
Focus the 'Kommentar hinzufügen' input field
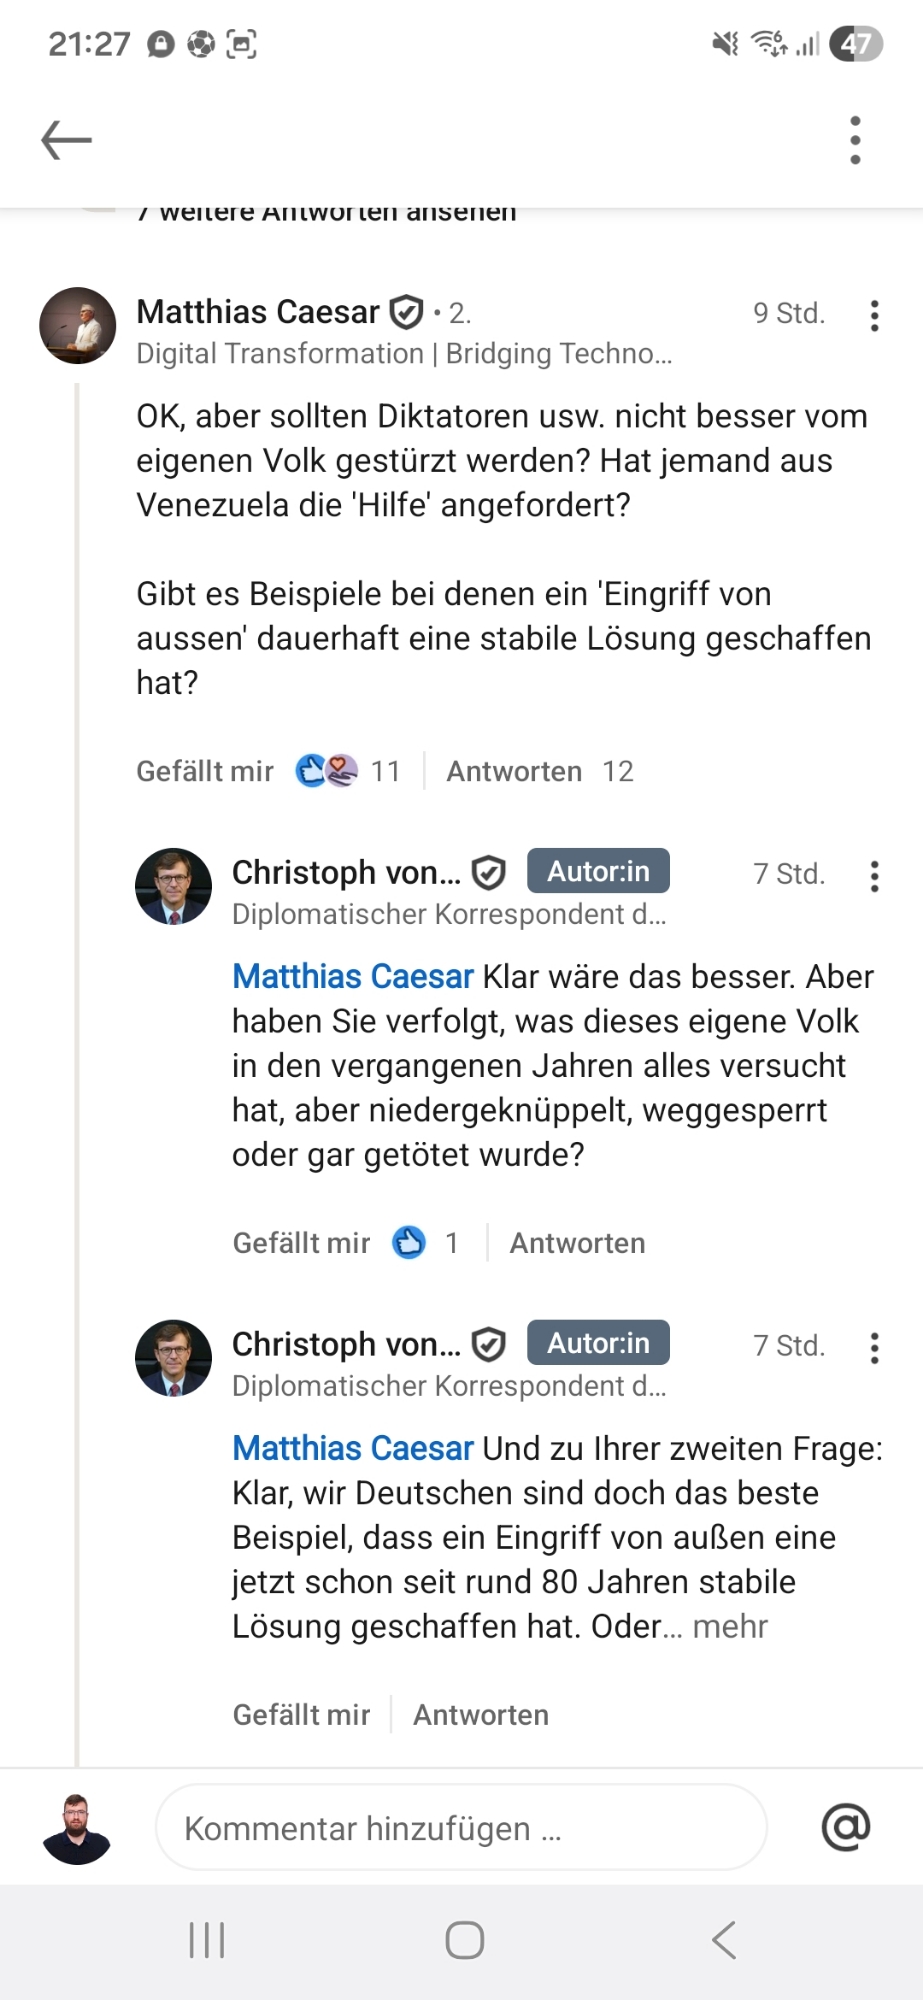point(460,1828)
